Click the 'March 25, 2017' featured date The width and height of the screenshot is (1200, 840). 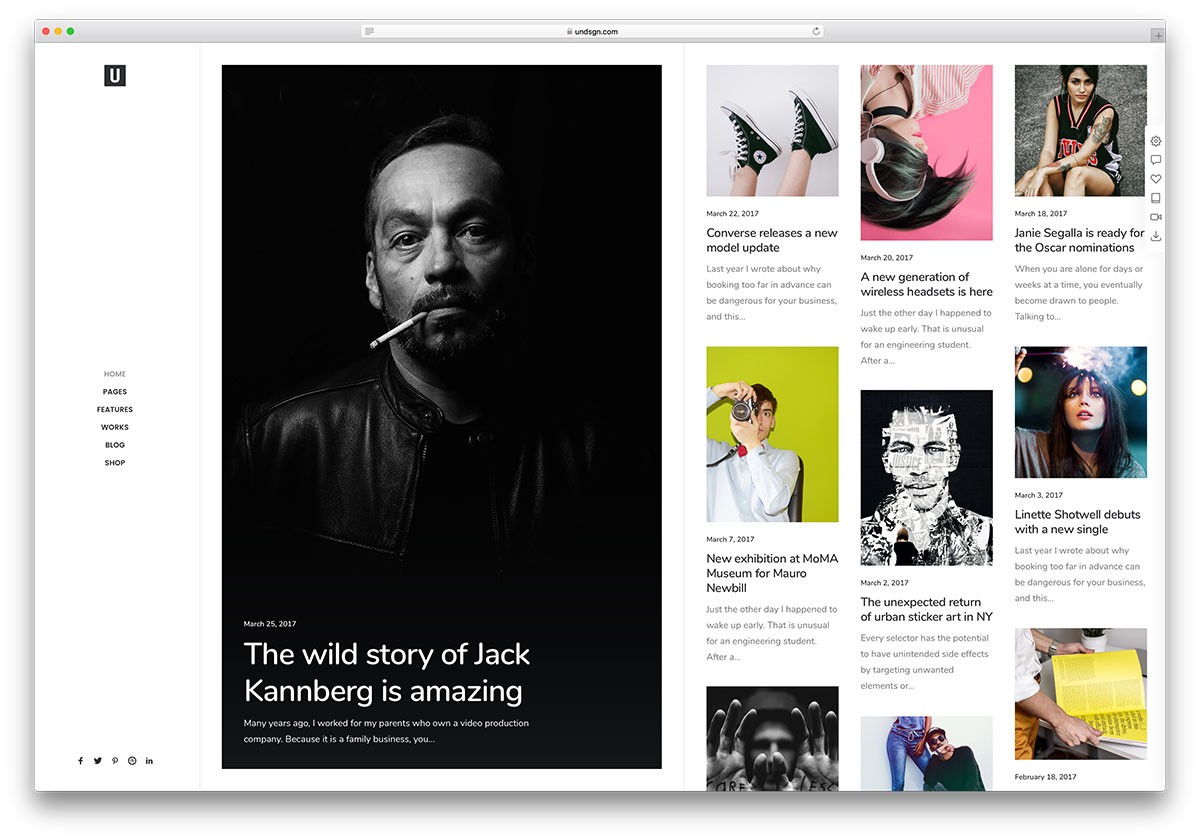(x=270, y=624)
